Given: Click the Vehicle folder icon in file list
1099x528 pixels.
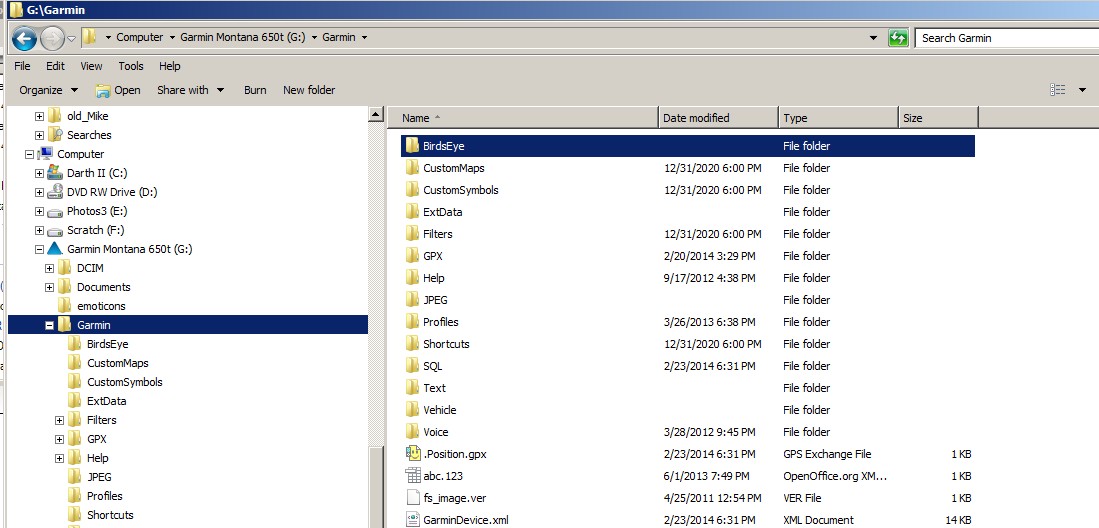Looking at the screenshot, I should 412,410.
